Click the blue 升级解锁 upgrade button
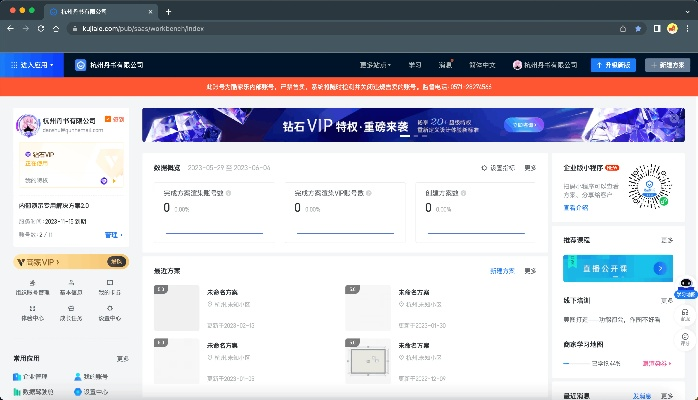Viewport: 698px width, 400px height. pyautogui.click(x=613, y=65)
